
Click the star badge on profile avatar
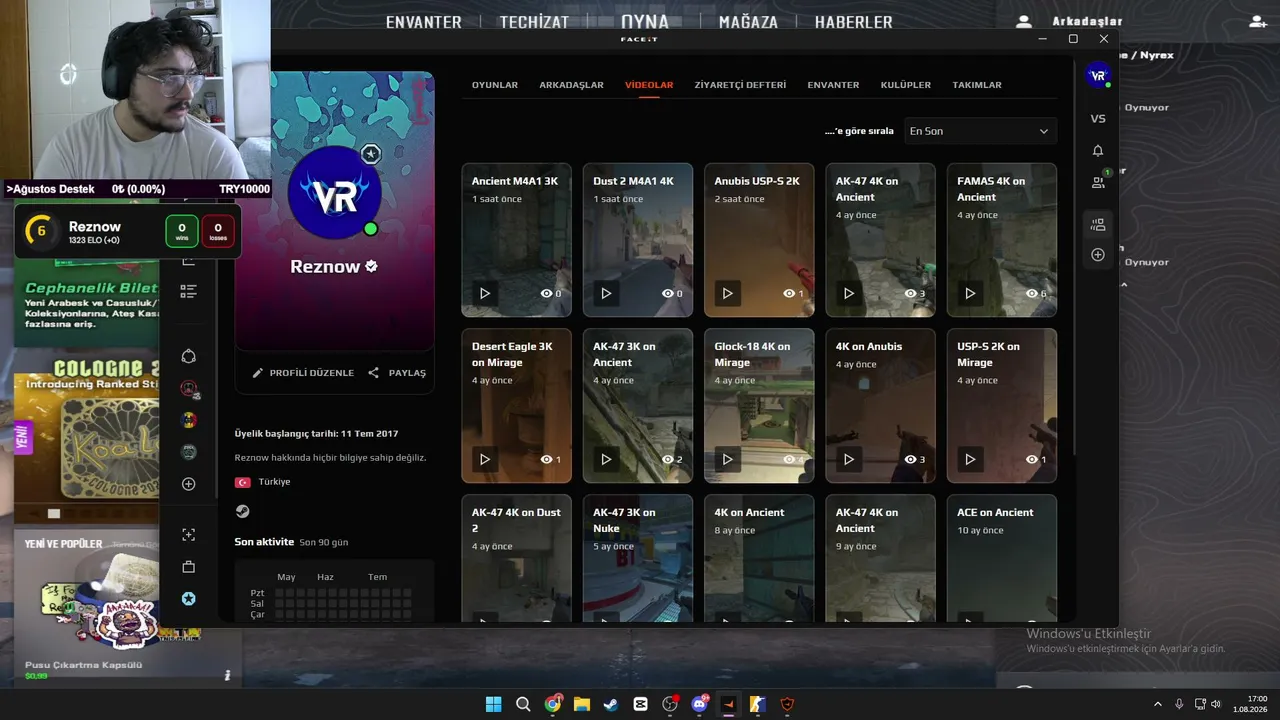click(x=371, y=154)
